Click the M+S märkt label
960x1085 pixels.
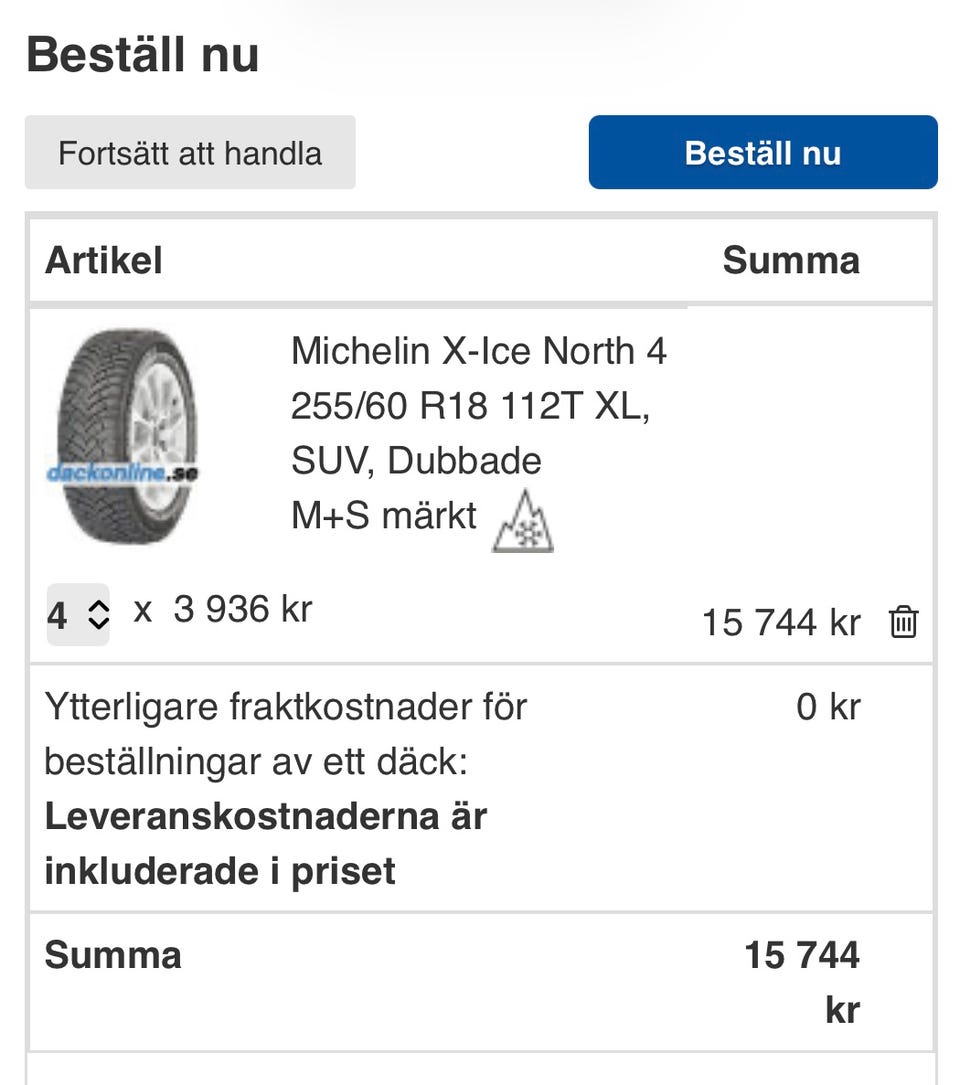(x=384, y=516)
